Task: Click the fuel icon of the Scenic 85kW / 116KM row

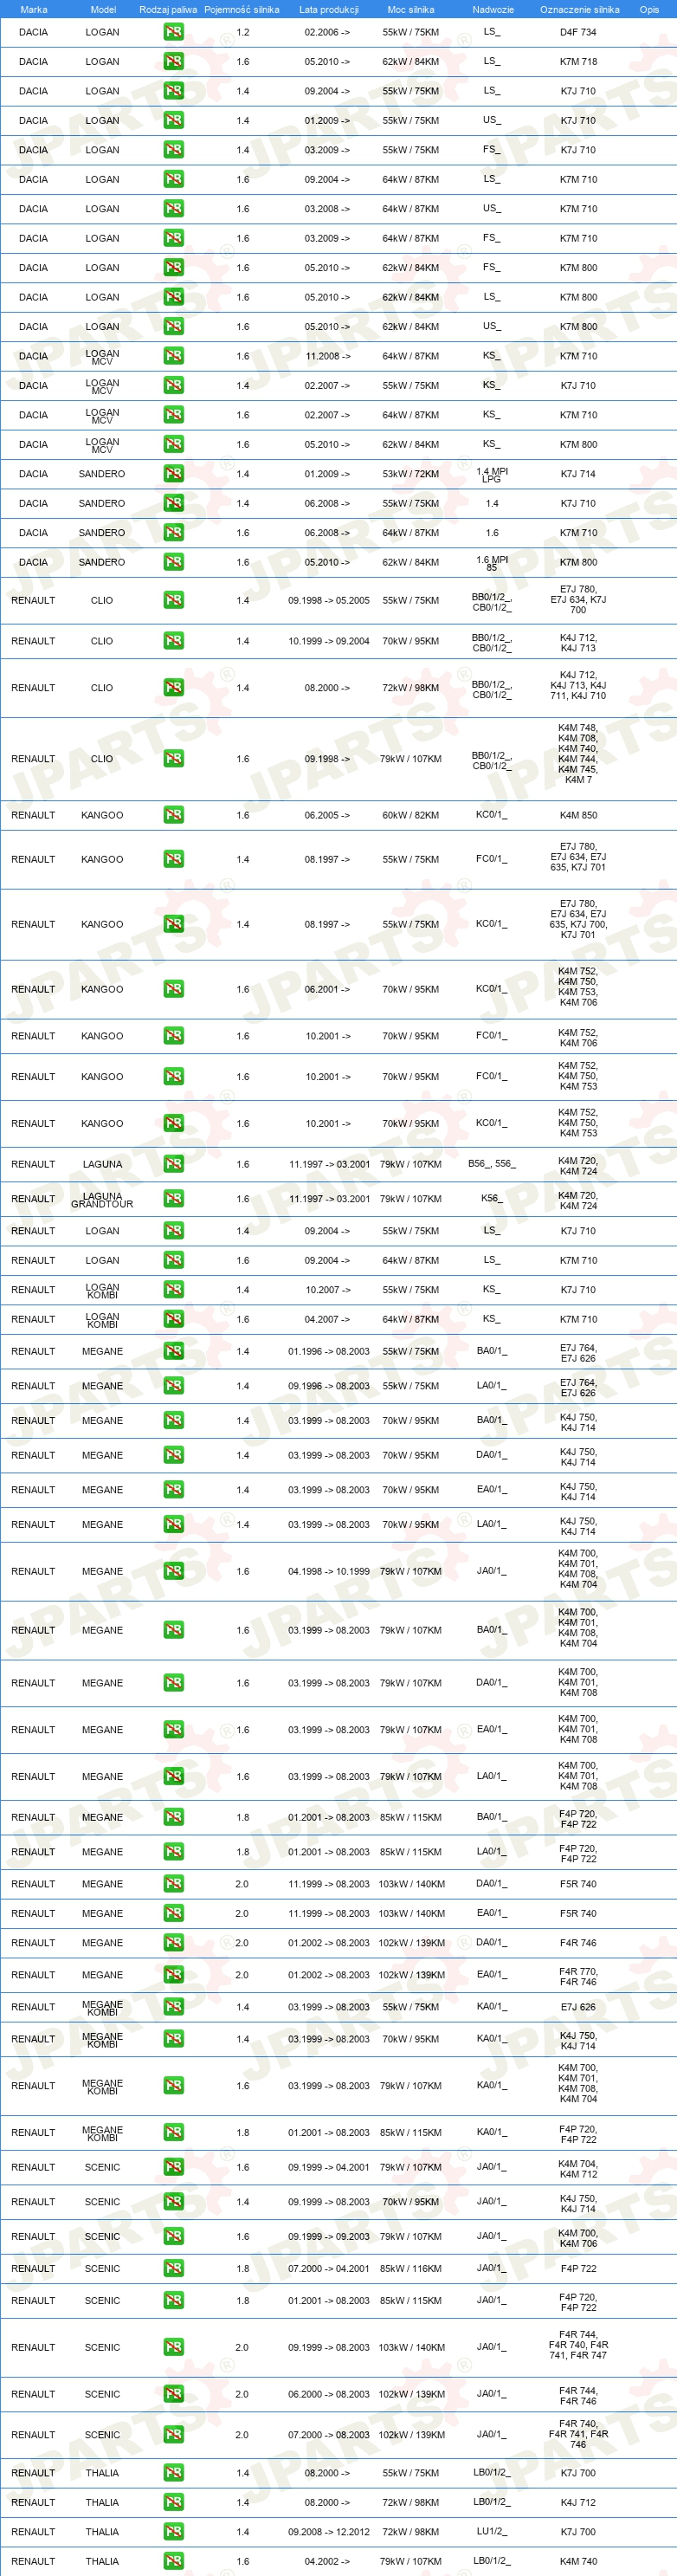Action: pos(173,2268)
